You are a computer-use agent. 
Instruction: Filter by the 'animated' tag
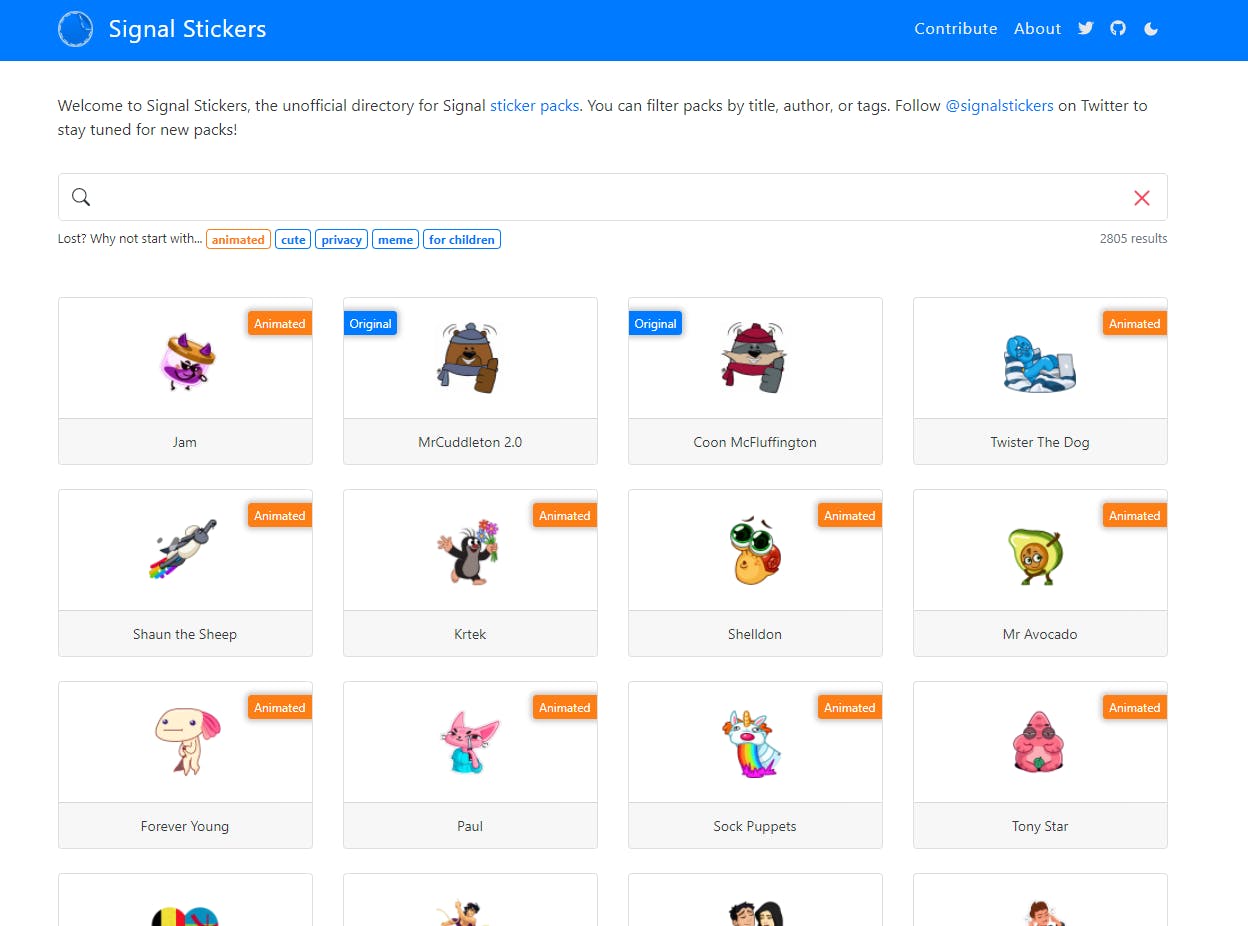238,240
